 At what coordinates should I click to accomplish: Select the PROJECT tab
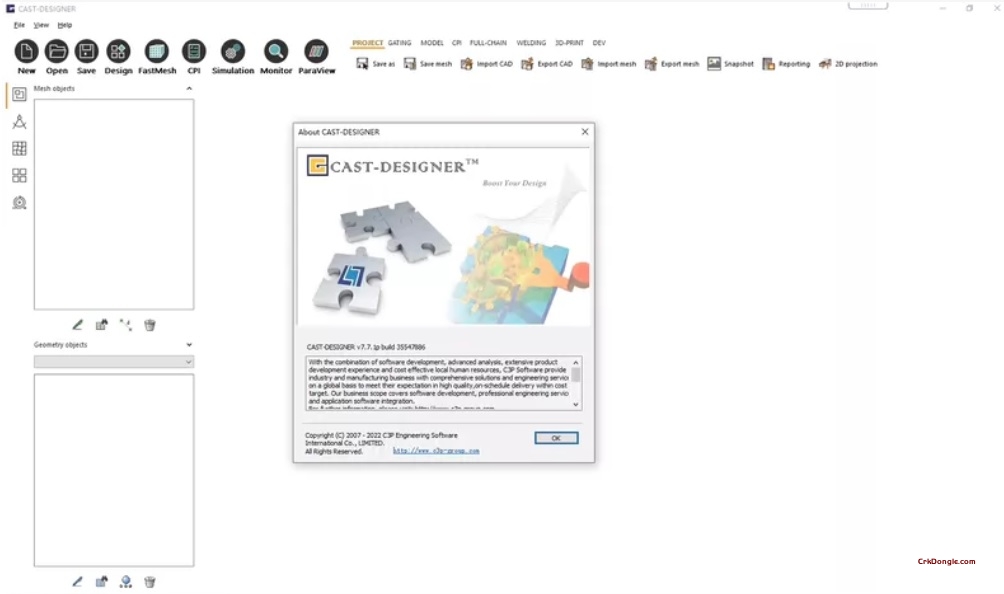tap(368, 43)
